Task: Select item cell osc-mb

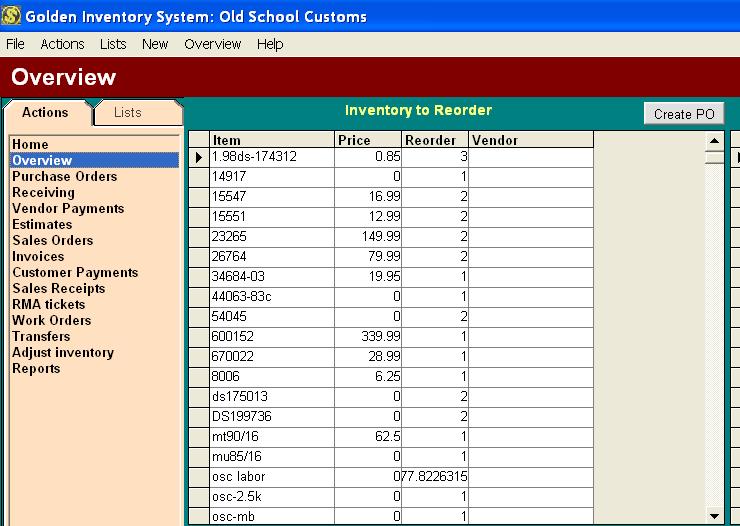Action: 272,516
